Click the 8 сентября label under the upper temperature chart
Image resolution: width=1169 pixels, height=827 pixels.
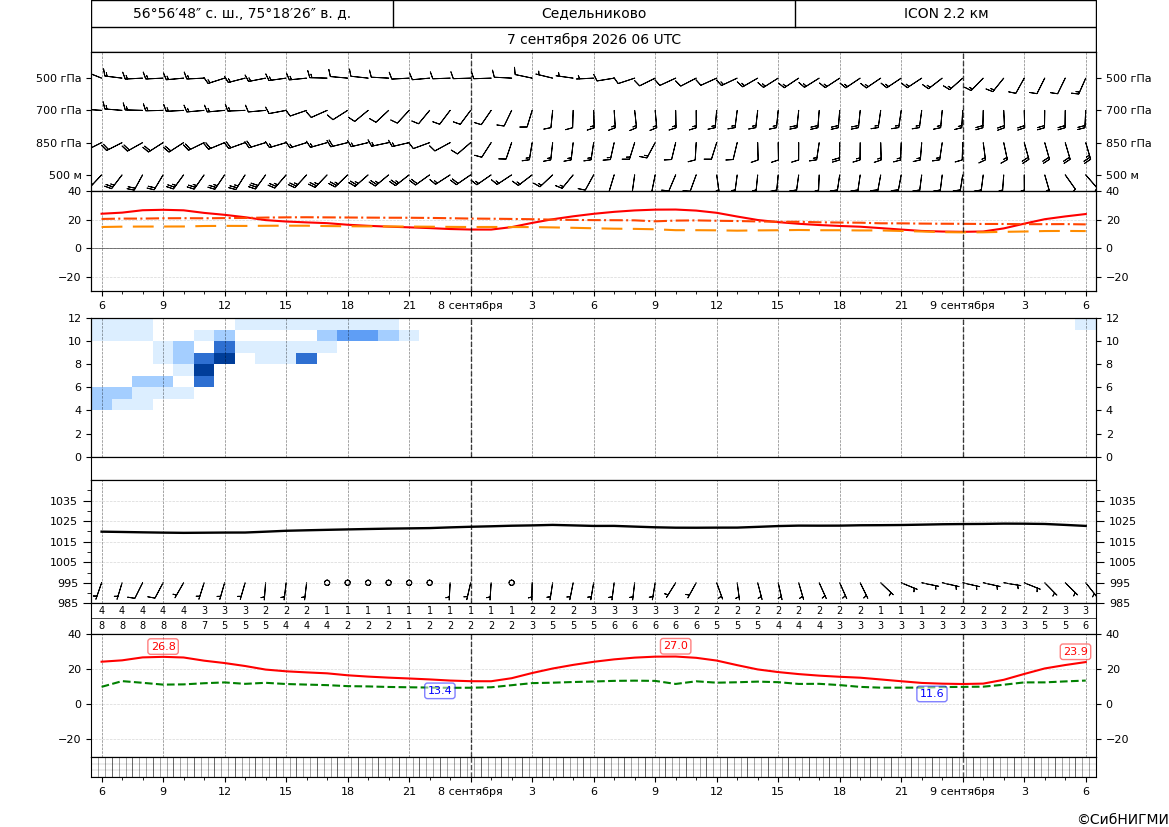click(470, 305)
